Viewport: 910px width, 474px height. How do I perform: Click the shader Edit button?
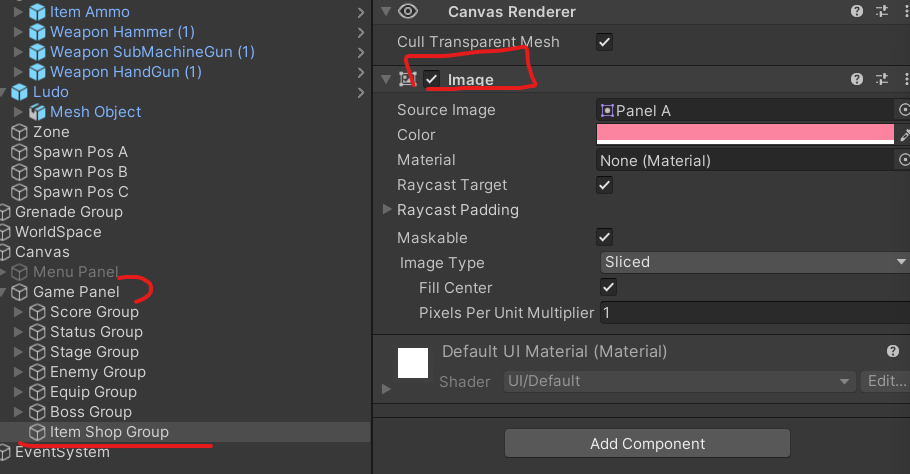coord(883,381)
